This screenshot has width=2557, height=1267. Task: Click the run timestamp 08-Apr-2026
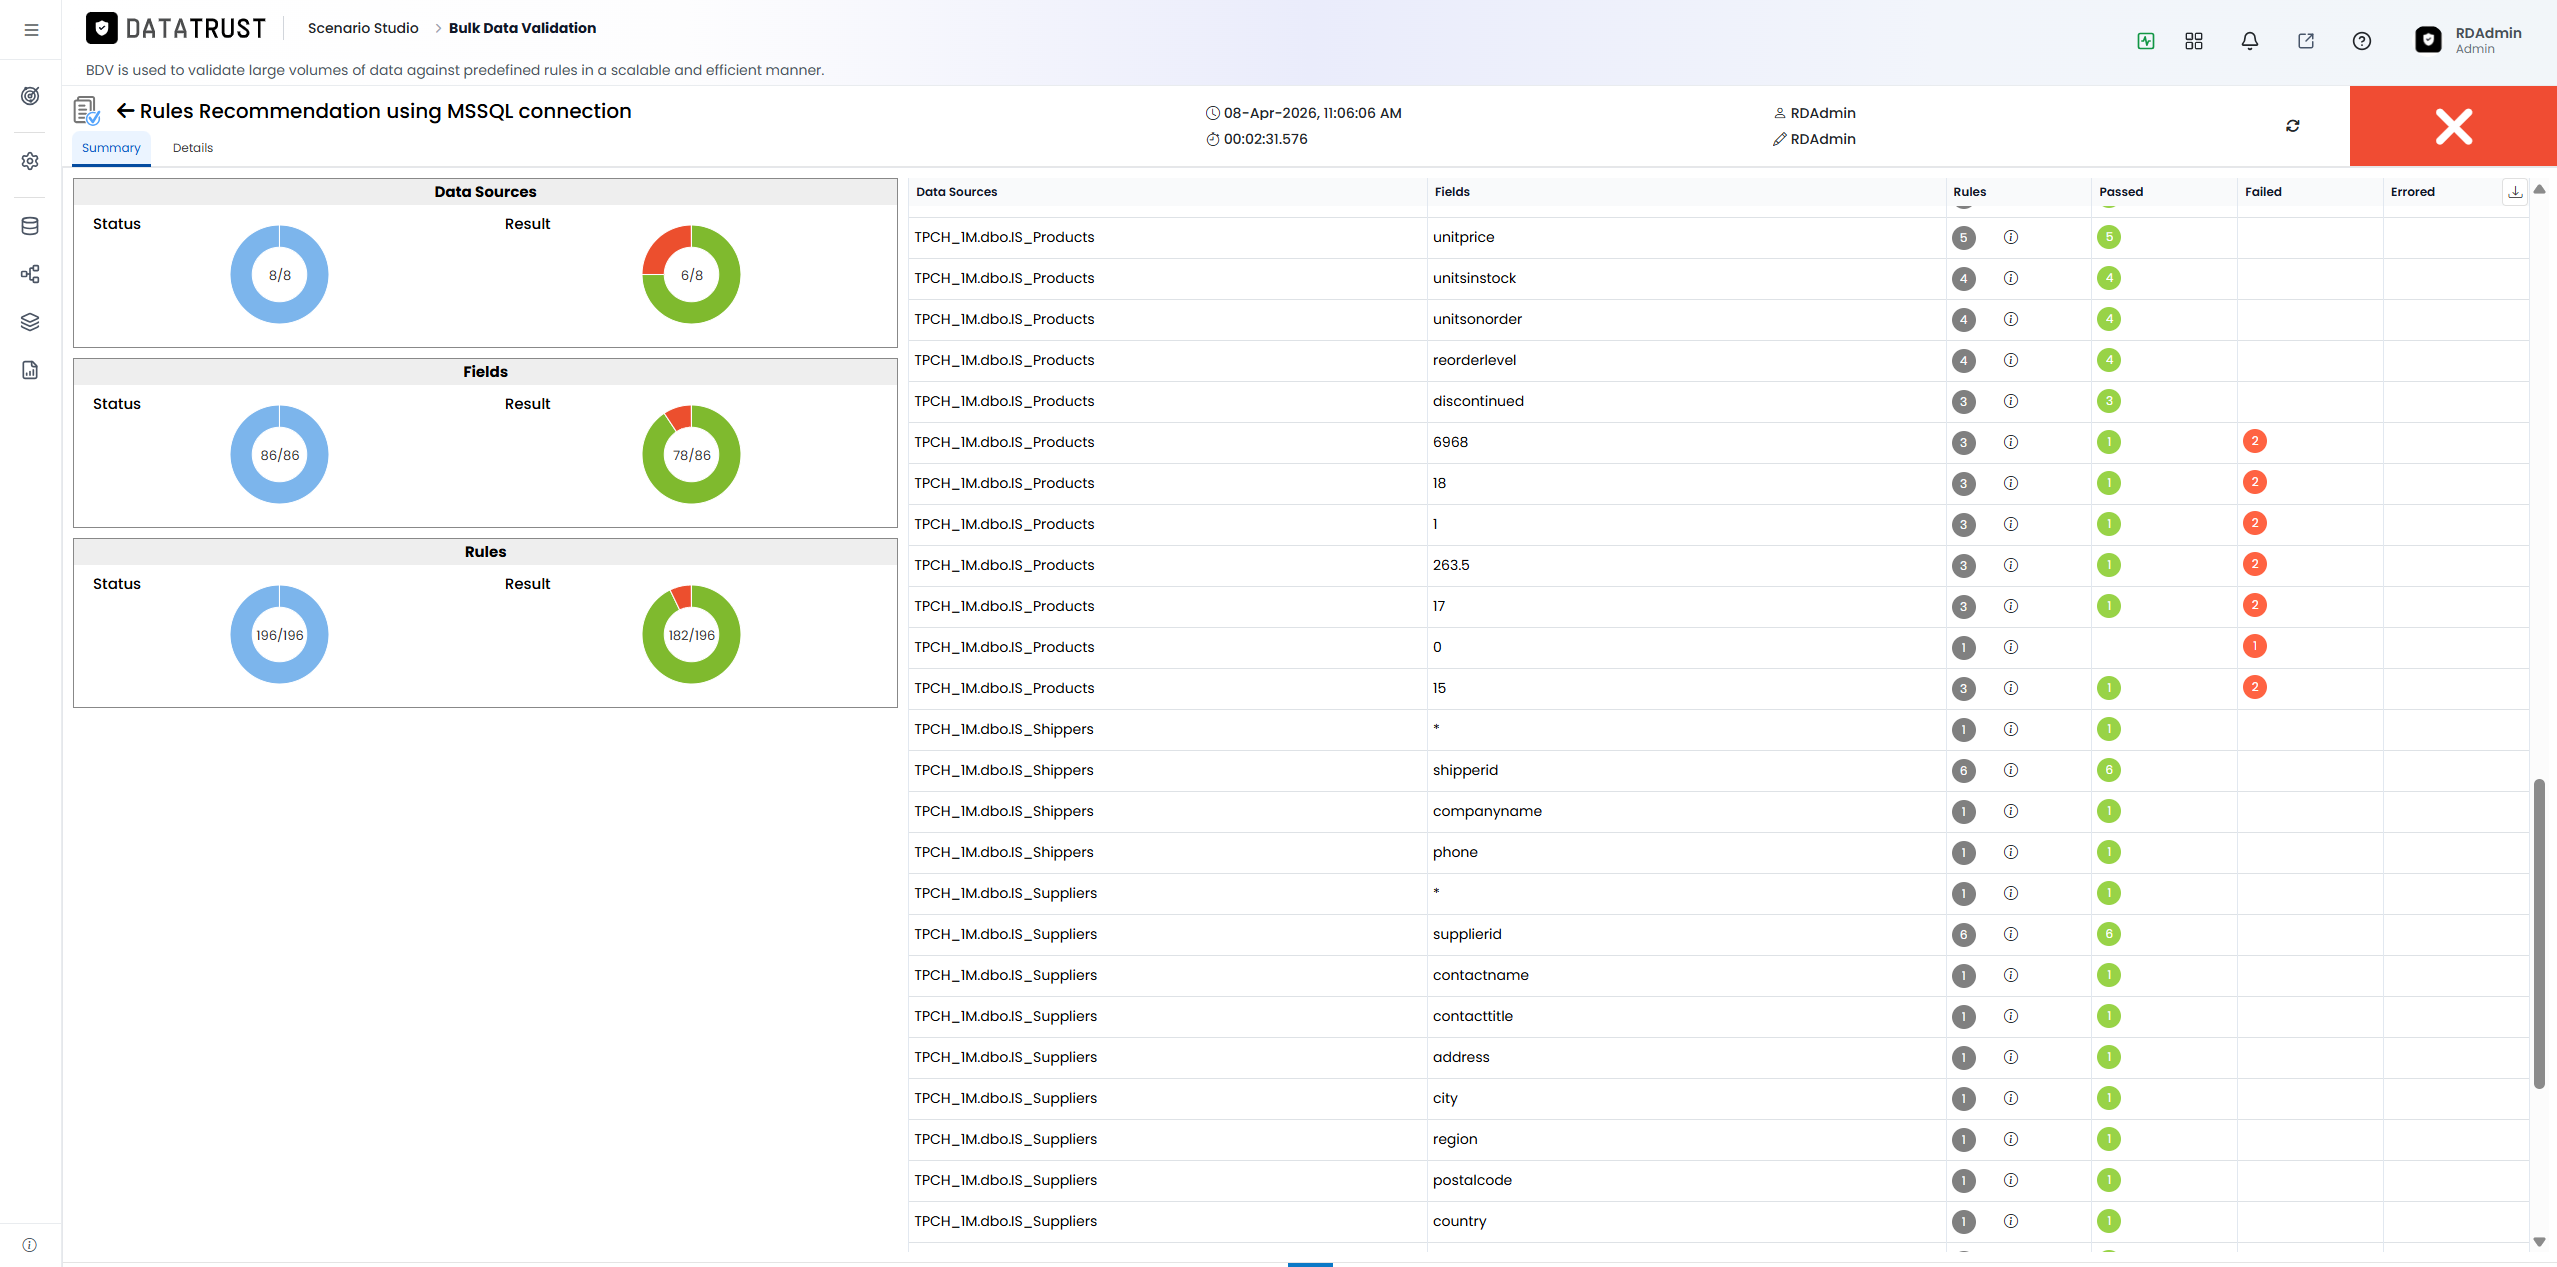(x=1313, y=113)
